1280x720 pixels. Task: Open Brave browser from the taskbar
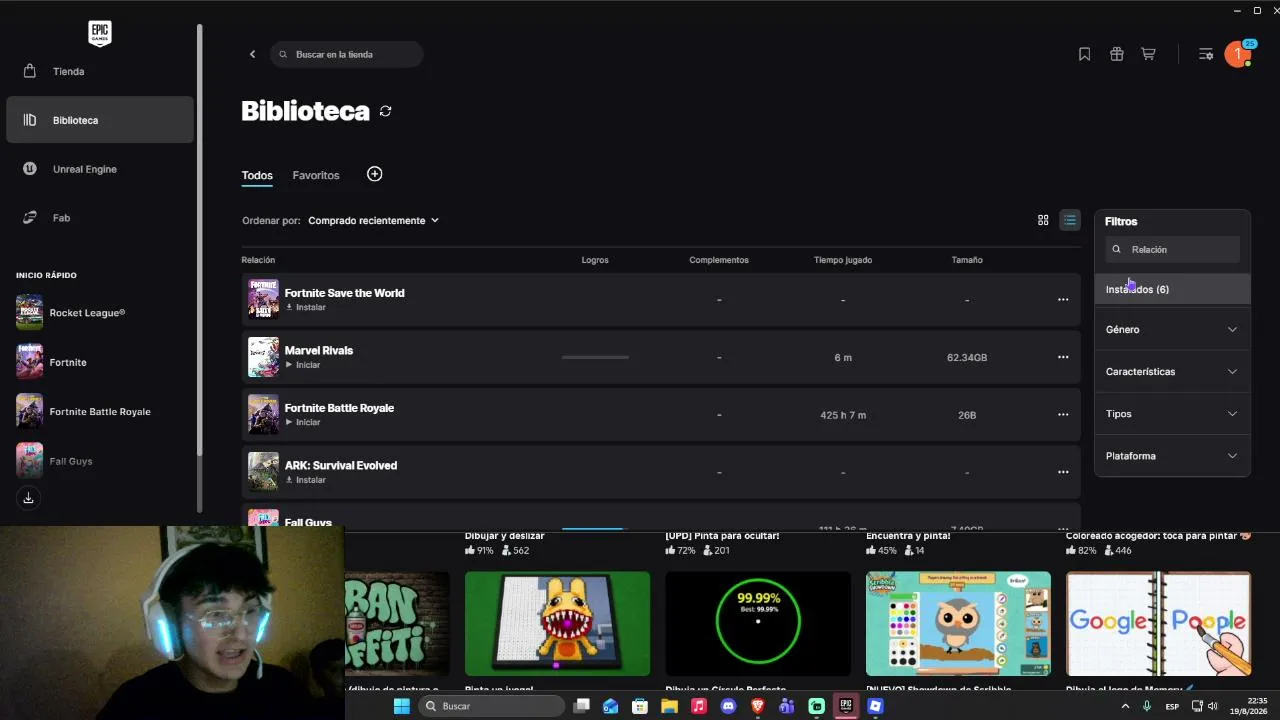pos(757,706)
